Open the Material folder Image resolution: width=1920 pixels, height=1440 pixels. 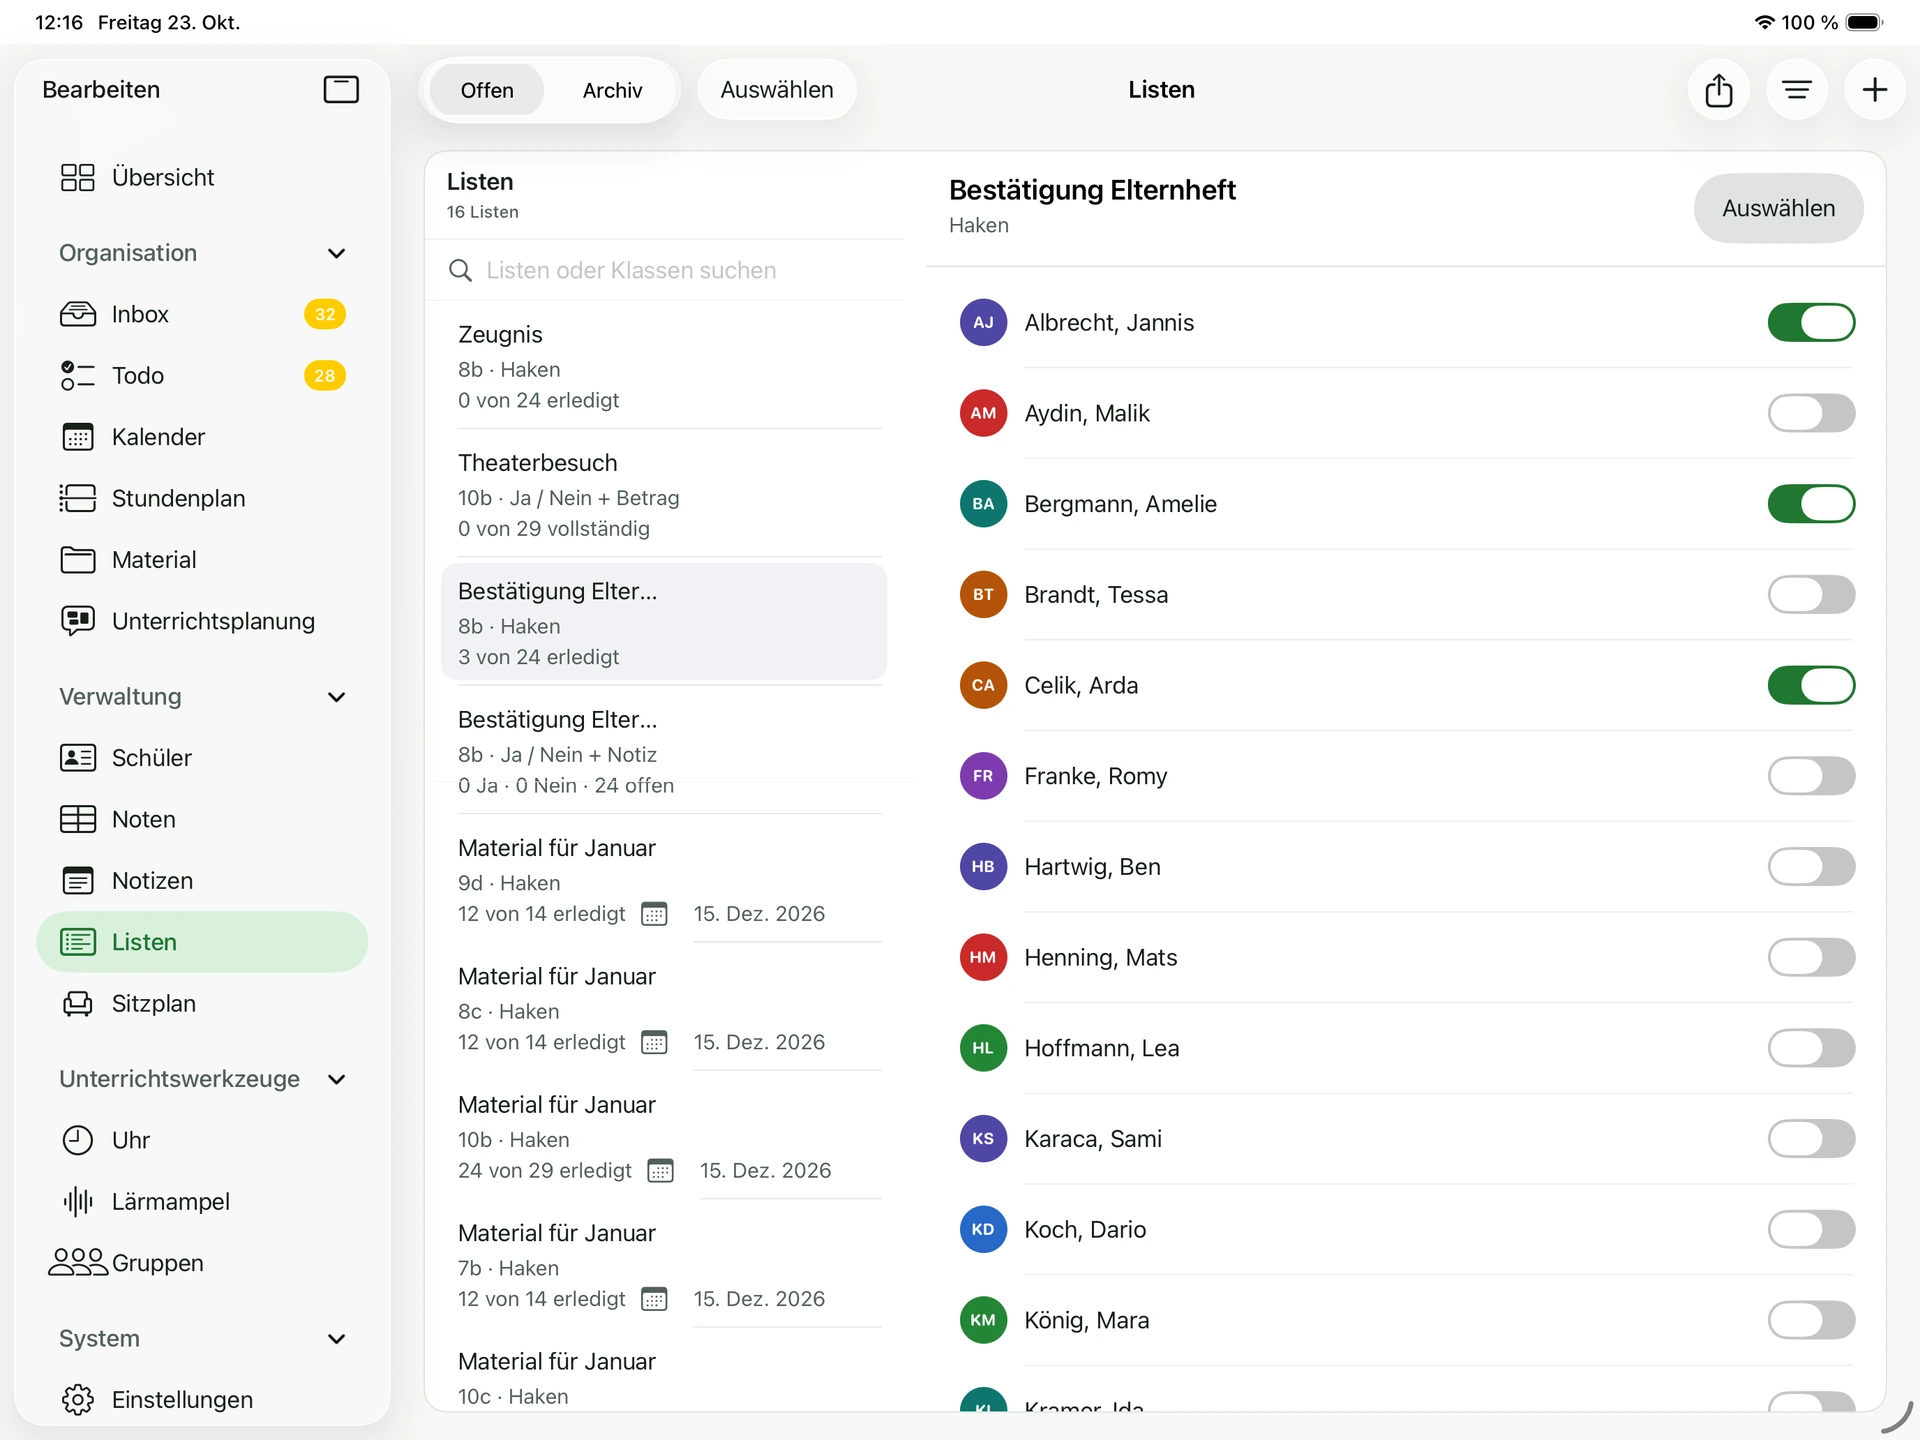pyautogui.click(x=202, y=560)
